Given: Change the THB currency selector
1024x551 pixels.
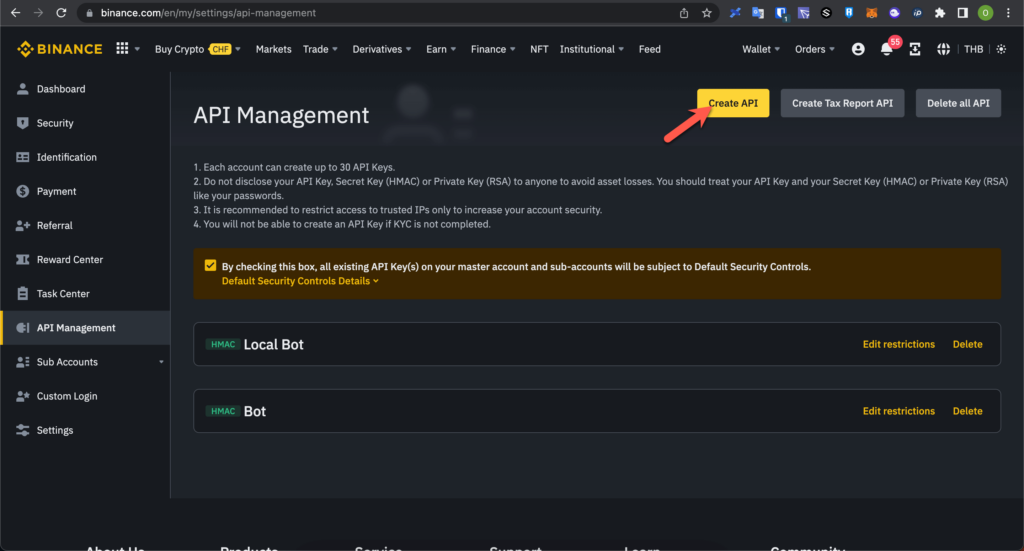Looking at the screenshot, I should coord(973,49).
